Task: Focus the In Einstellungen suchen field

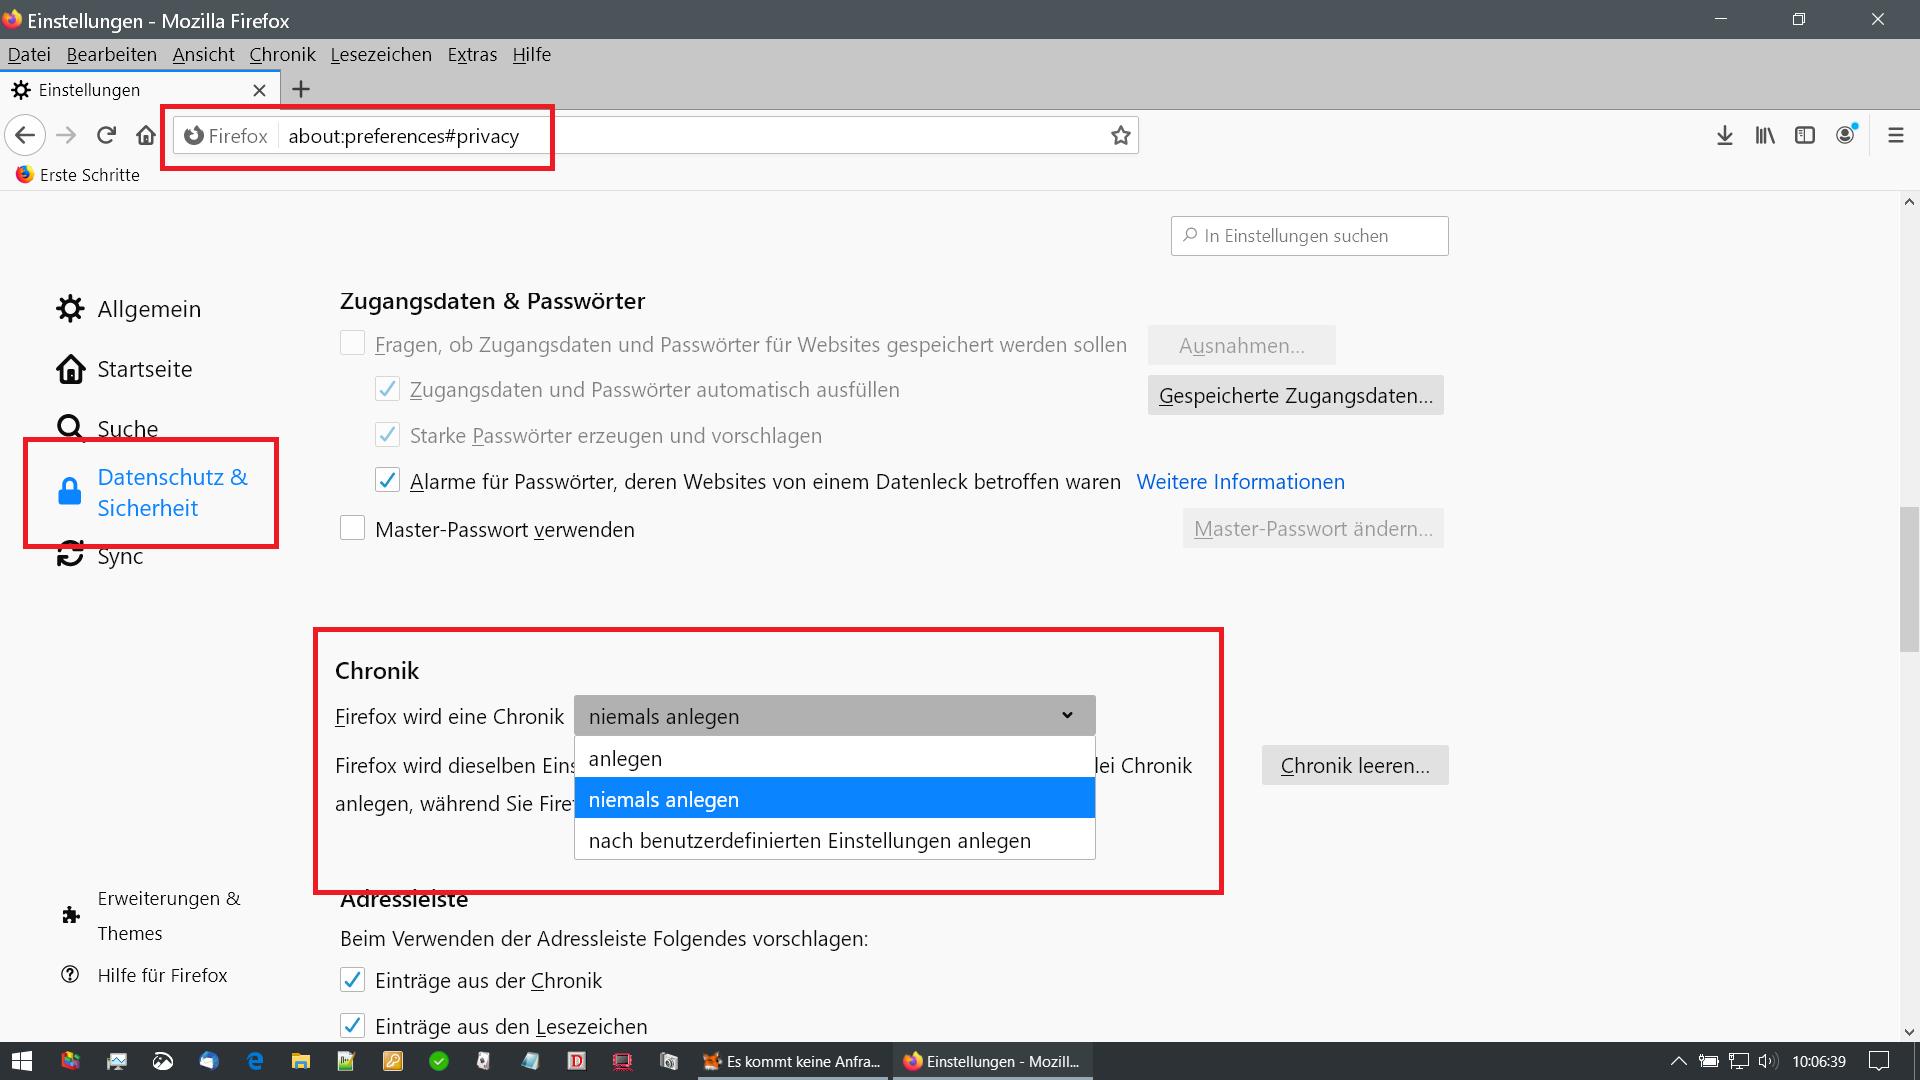Action: pos(1310,236)
